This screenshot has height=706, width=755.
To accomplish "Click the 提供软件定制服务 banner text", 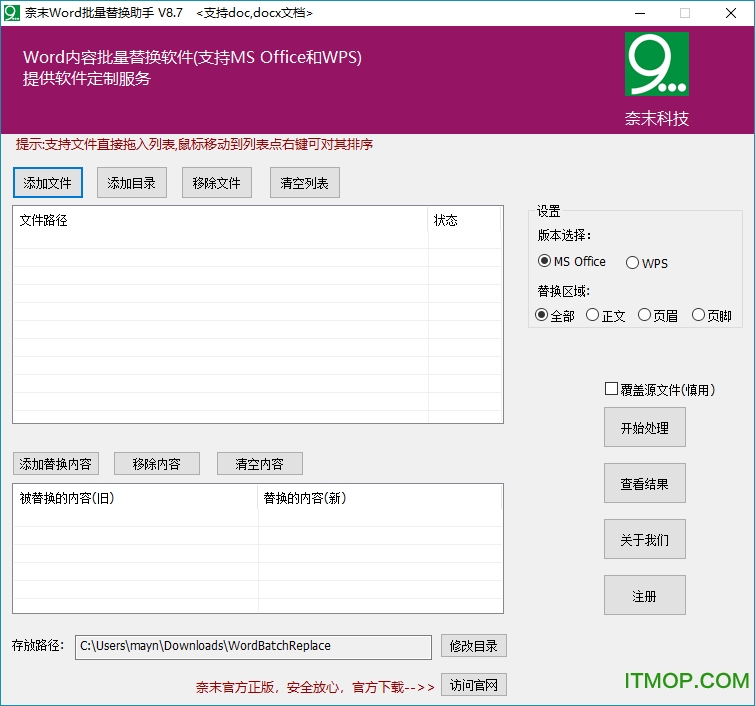I will coord(87,78).
